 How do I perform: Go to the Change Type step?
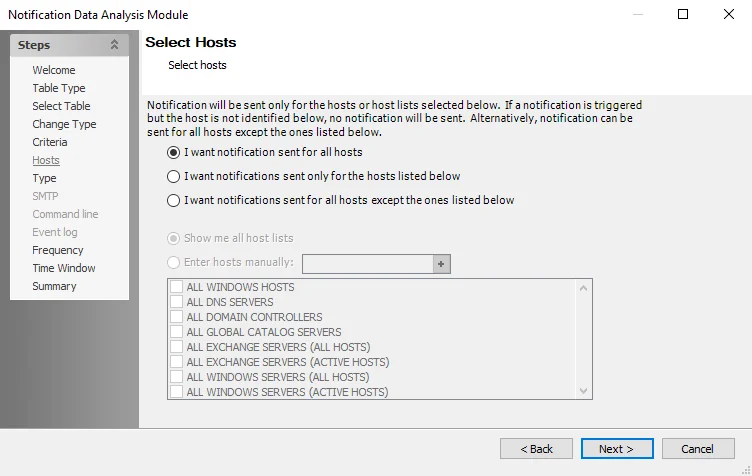click(x=64, y=124)
